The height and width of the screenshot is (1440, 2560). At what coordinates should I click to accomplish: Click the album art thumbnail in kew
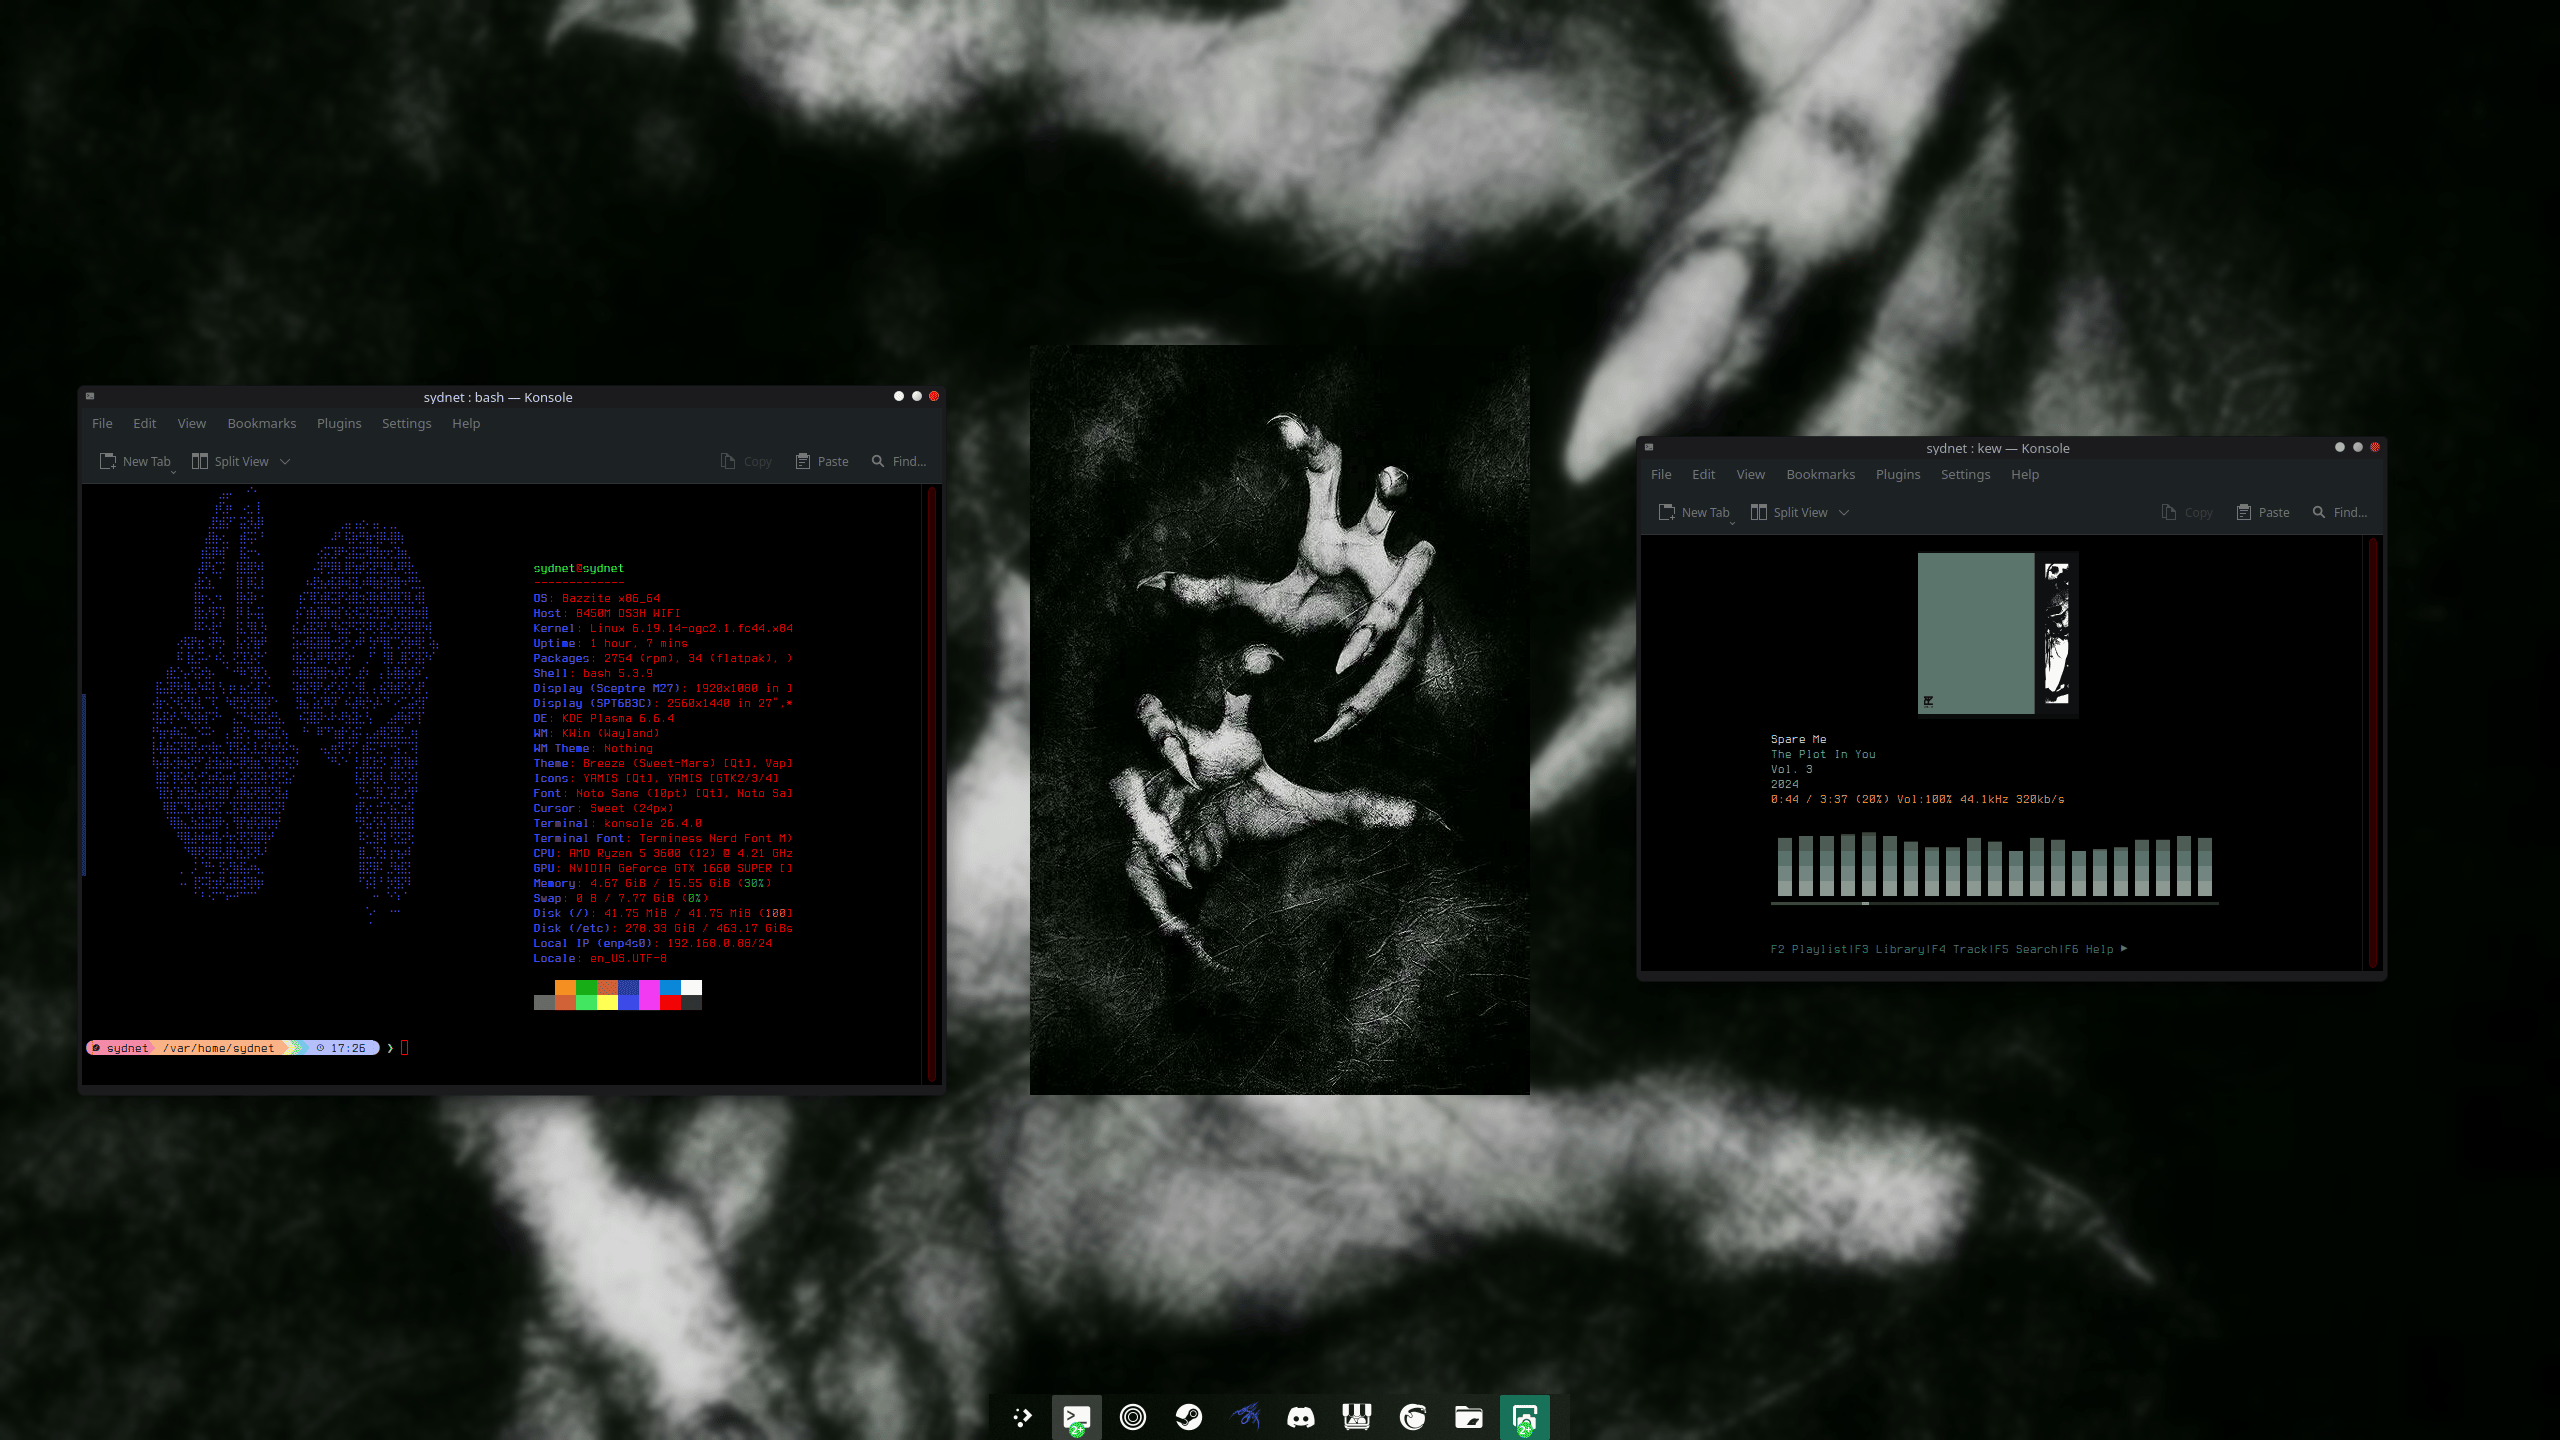click(1997, 634)
